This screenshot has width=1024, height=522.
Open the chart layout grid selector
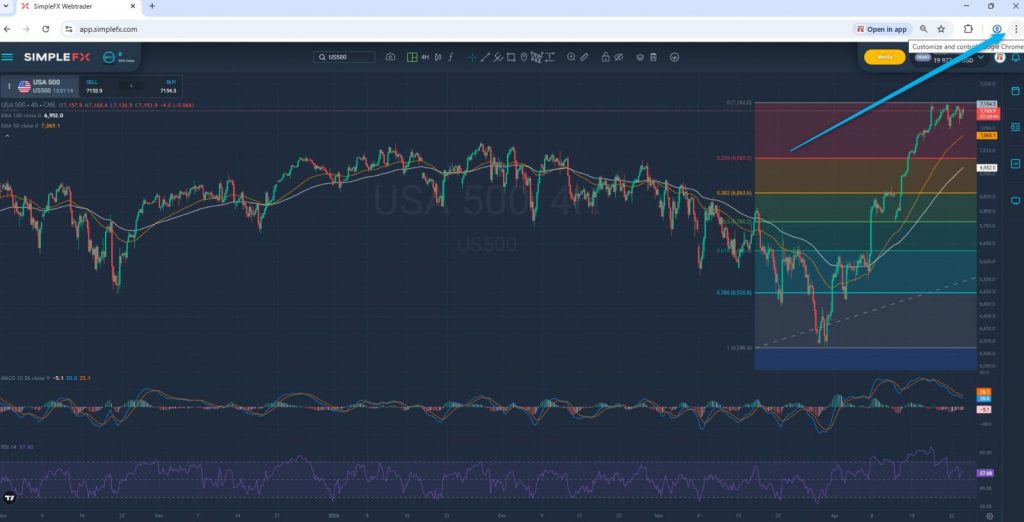pos(411,57)
